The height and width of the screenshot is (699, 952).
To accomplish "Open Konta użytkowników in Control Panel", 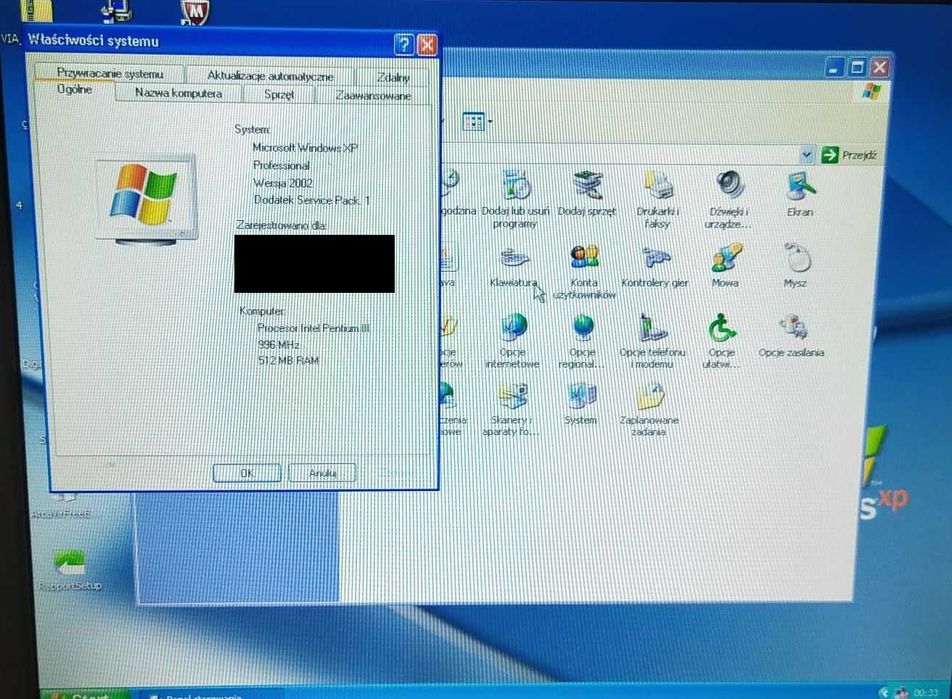I will [584, 271].
